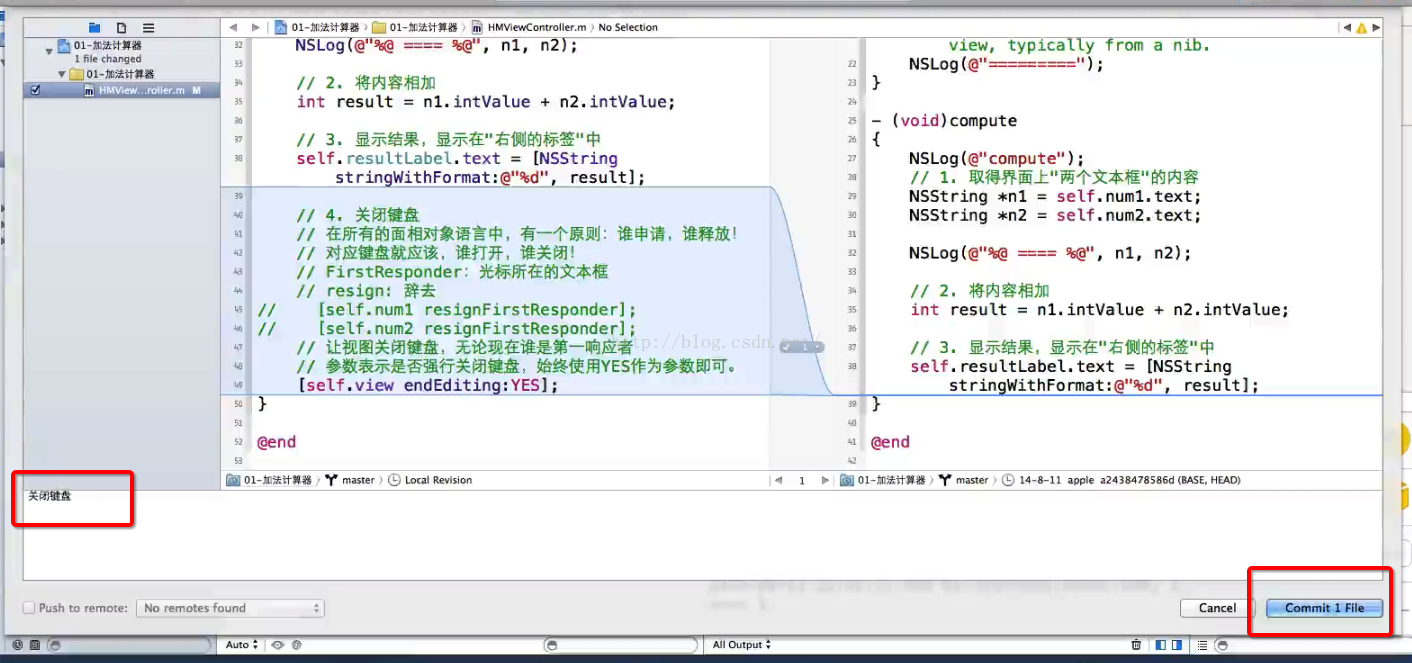Click the project icon in left jump bar

(282, 27)
